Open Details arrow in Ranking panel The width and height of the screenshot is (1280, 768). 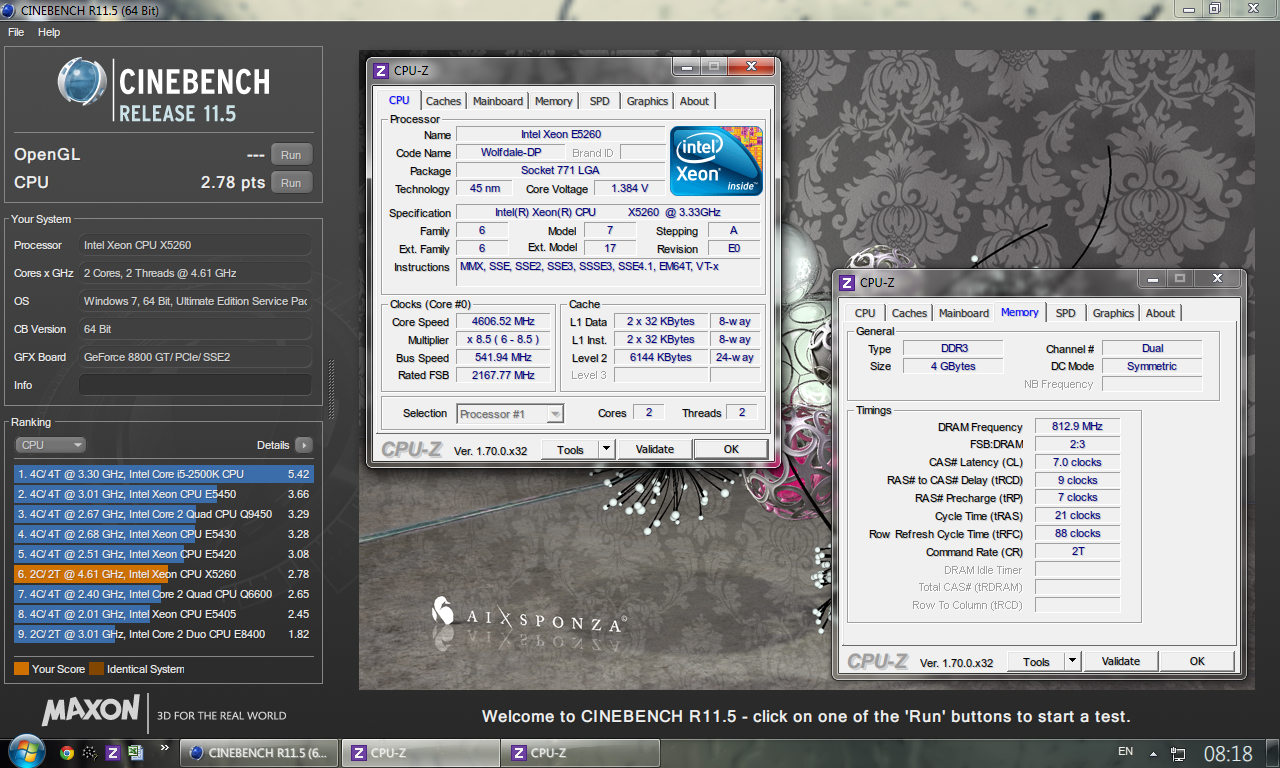tap(303, 445)
